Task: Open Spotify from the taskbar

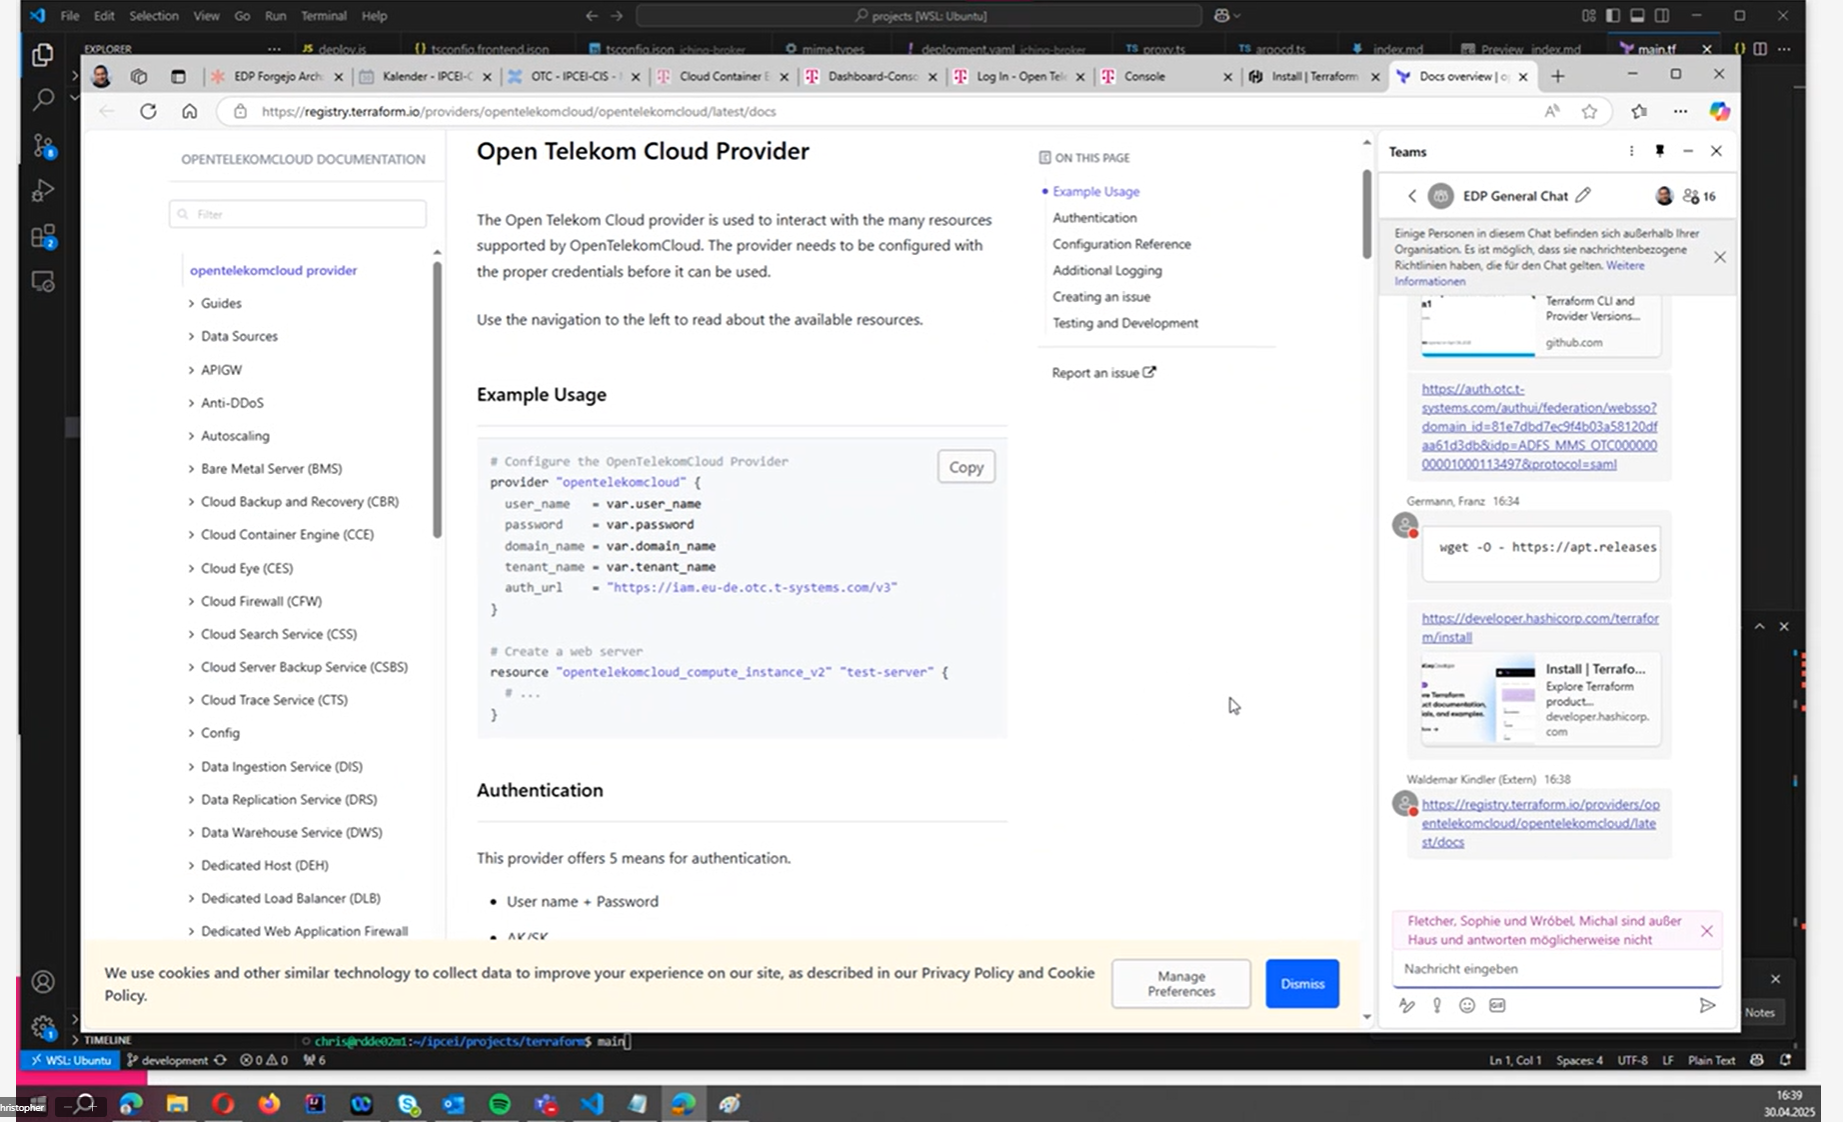Action: [x=499, y=1104]
